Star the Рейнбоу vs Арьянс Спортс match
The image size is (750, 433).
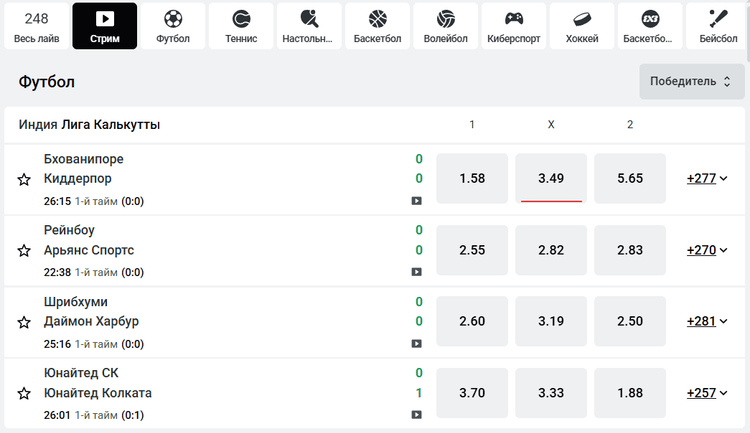(24, 251)
